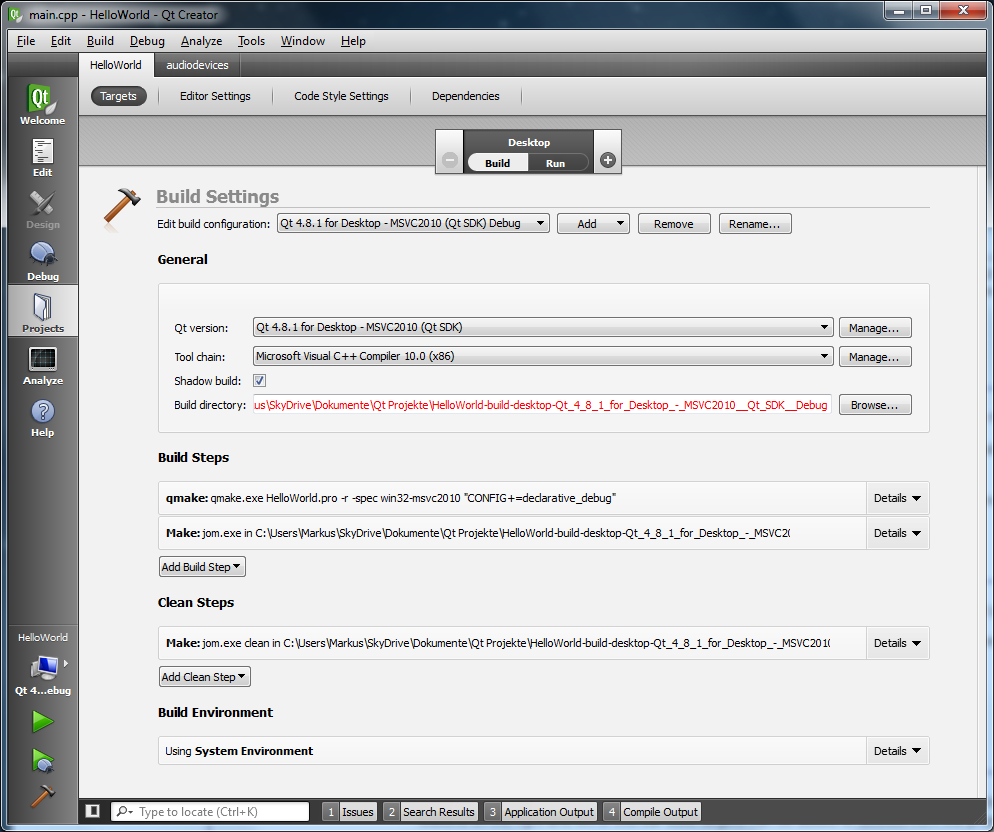Expand Build Environment Details
The width and height of the screenshot is (994, 832).
[897, 751]
